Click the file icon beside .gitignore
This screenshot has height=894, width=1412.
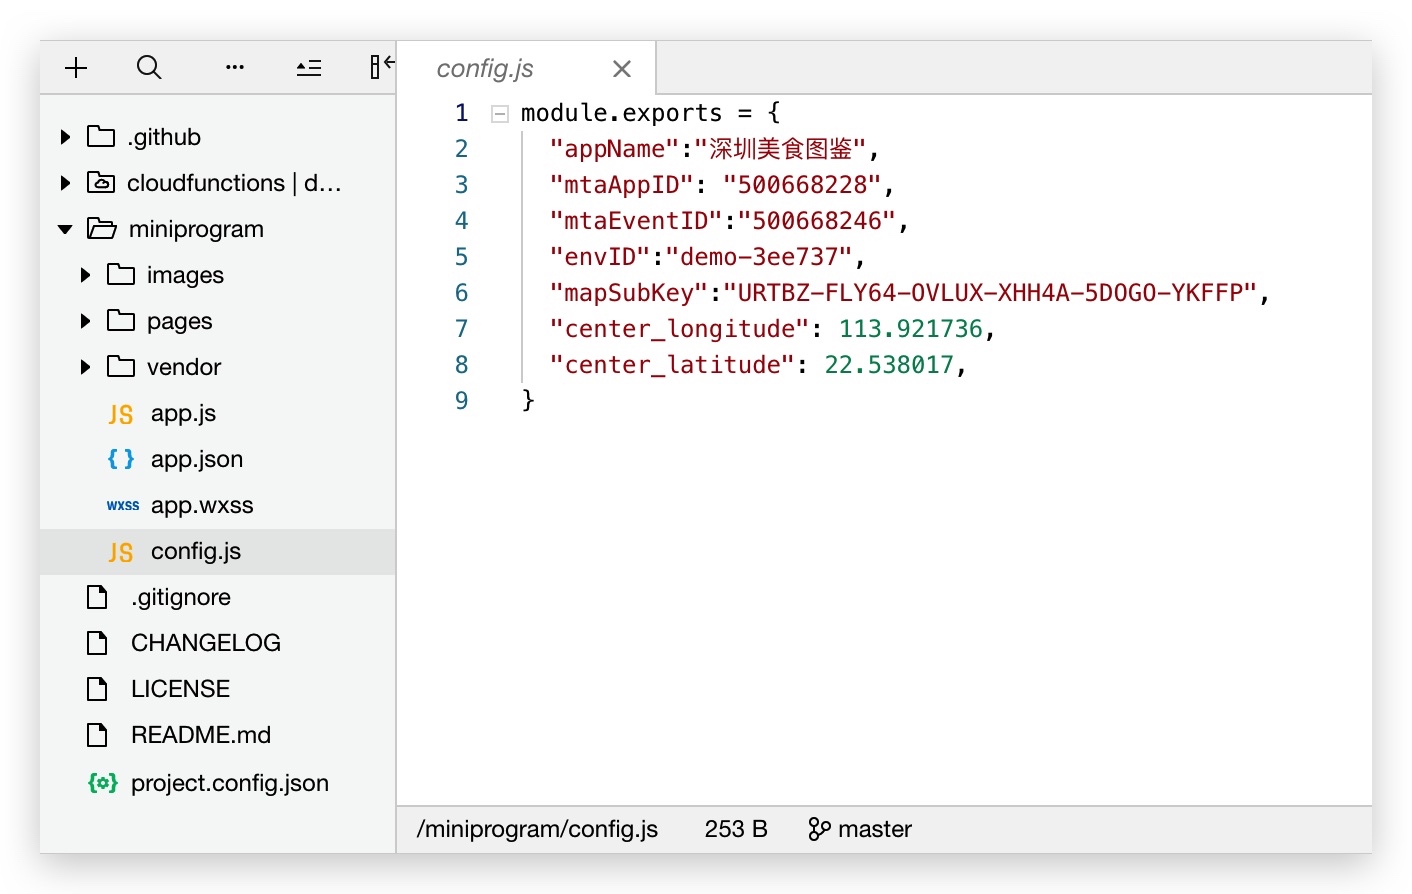pos(97,597)
